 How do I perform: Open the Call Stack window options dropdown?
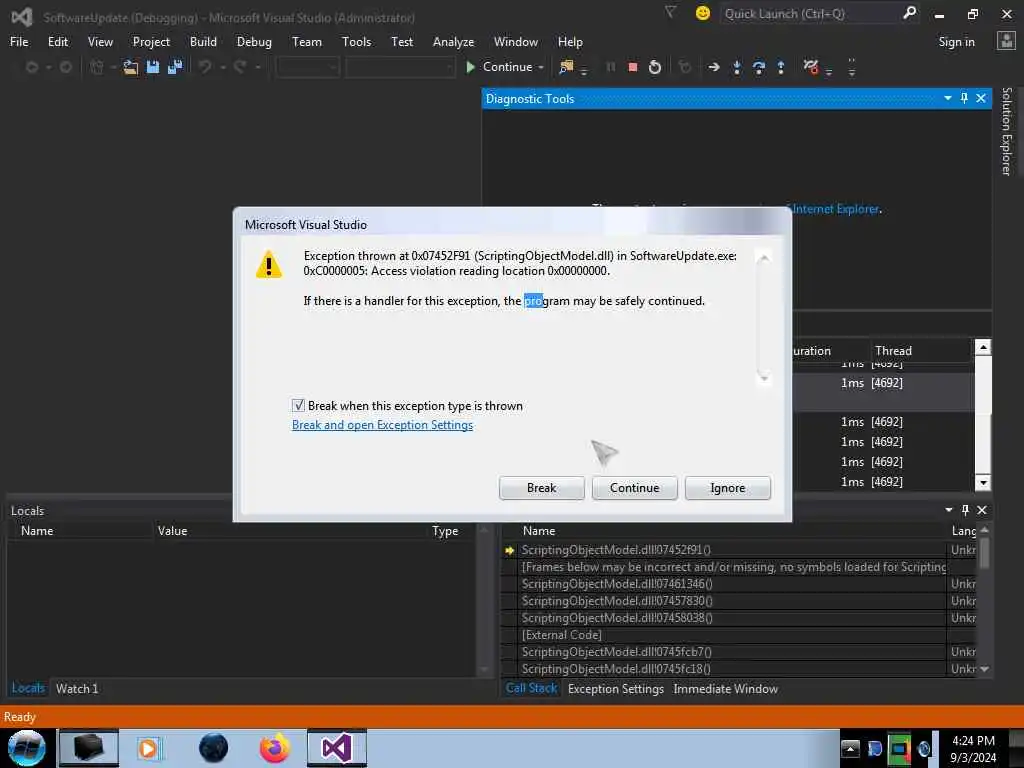point(949,510)
